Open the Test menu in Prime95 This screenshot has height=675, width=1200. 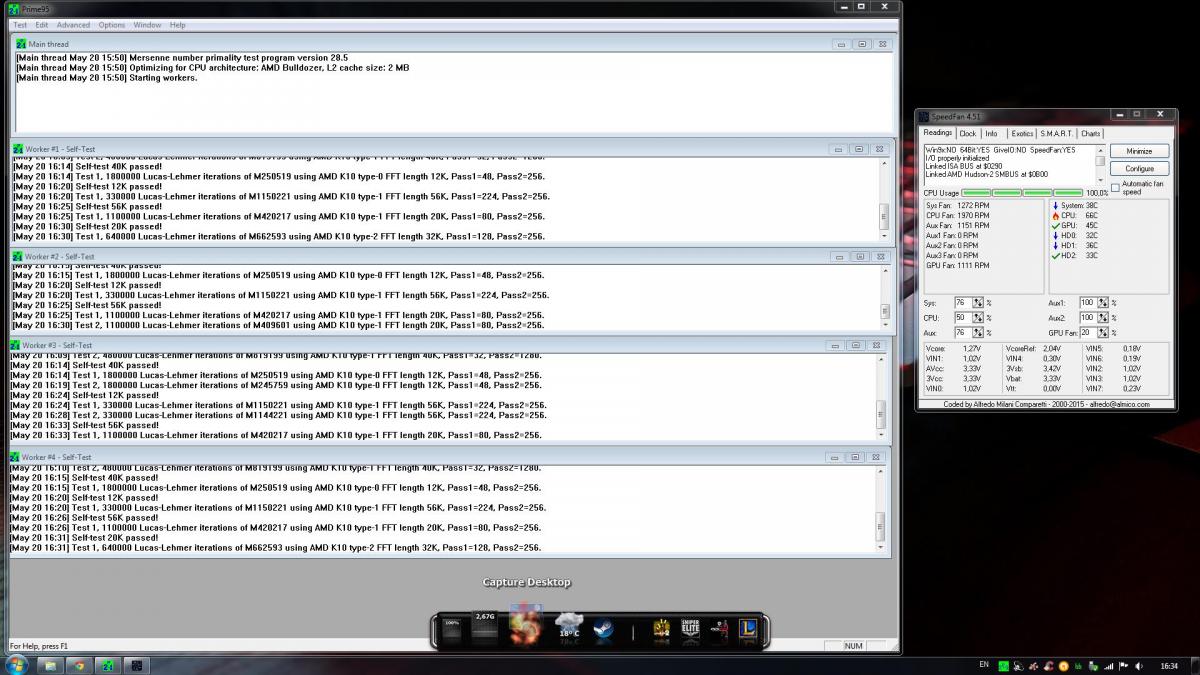coord(19,25)
